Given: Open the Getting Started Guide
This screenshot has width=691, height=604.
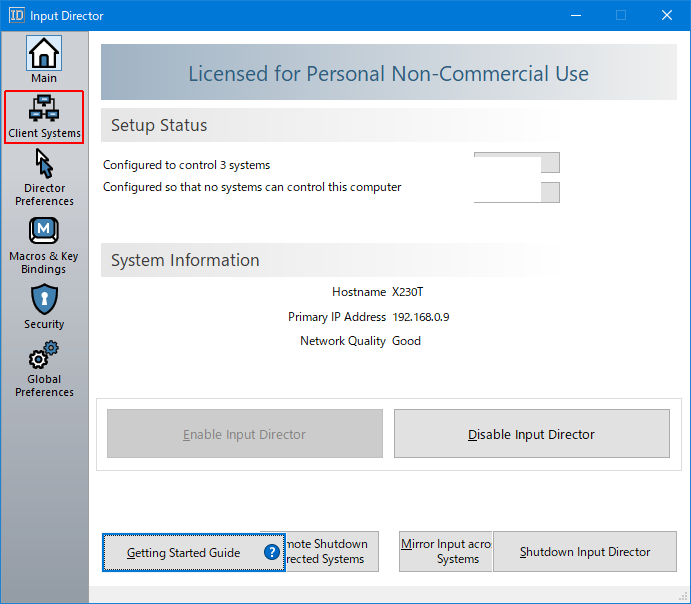Looking at the screenshot, I should [x=183, y=552].
